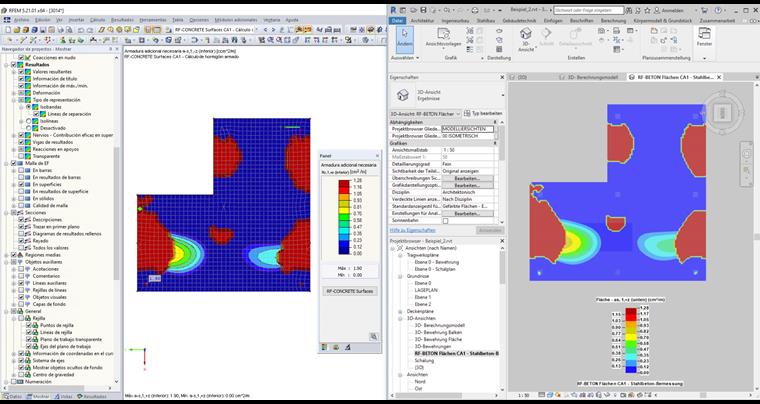Toggle Información de título checkbox
760x404 pixels.
21,78
